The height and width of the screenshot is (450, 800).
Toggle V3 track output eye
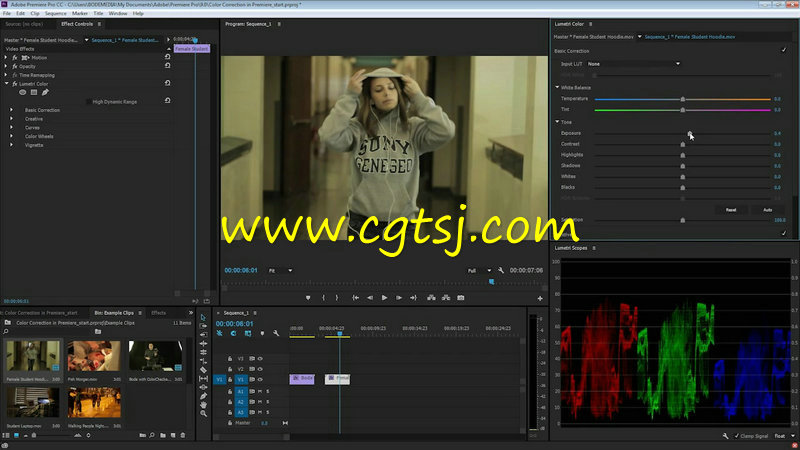pos(260,359)
